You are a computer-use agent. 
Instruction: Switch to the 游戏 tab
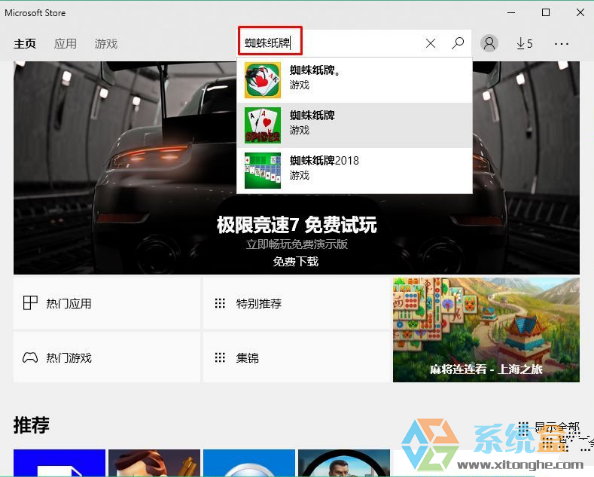pos(106,44)
